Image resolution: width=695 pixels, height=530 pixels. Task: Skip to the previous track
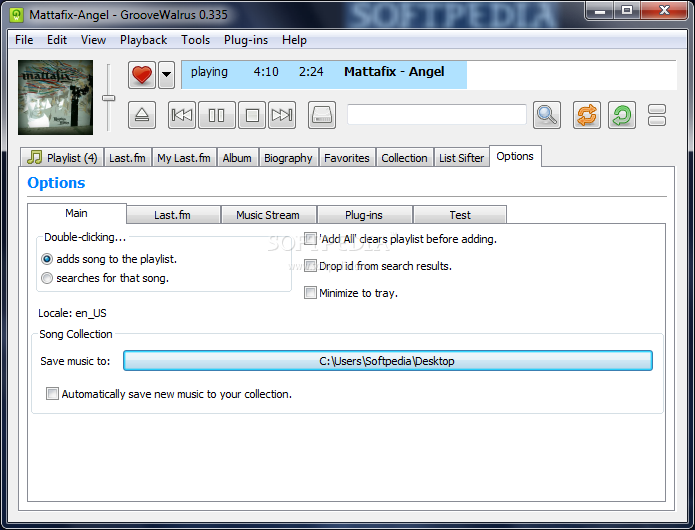(182, 115)
